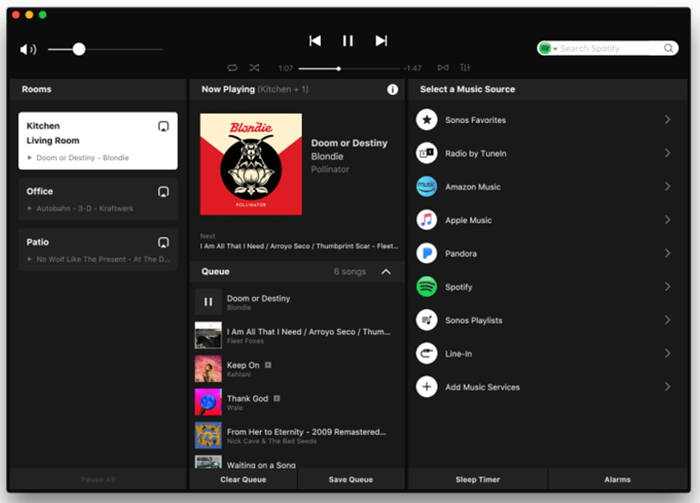Open track info icon in Now Playing
700x503 pixels.
coord(392,90)
